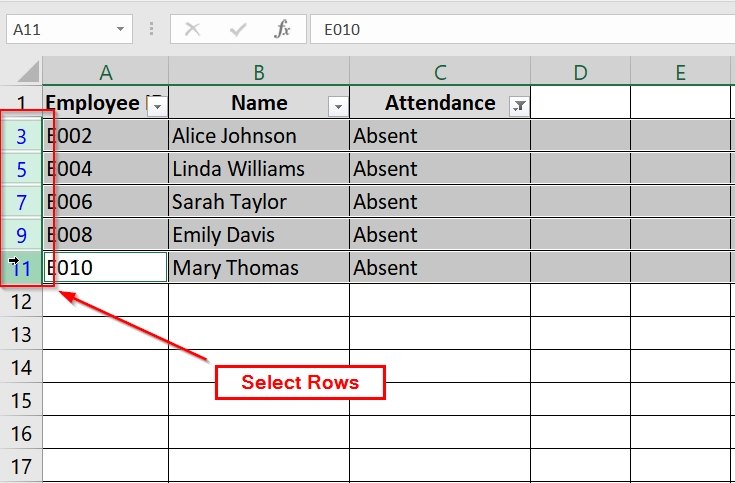Click the Cancel X icon in formula bar

192,30
